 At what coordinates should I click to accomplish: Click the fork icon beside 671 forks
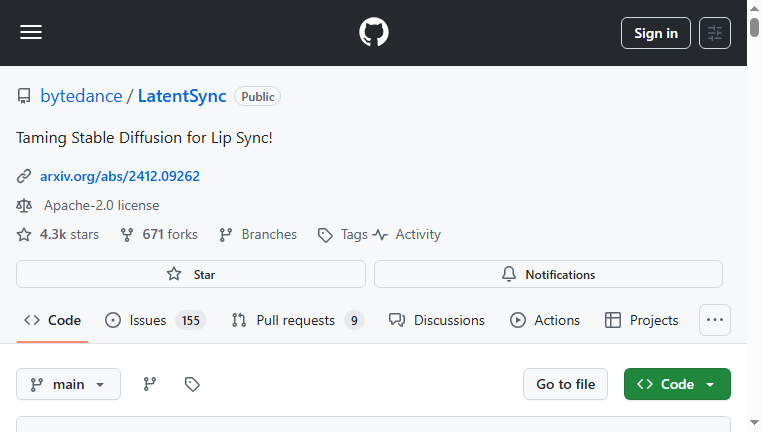127,235
